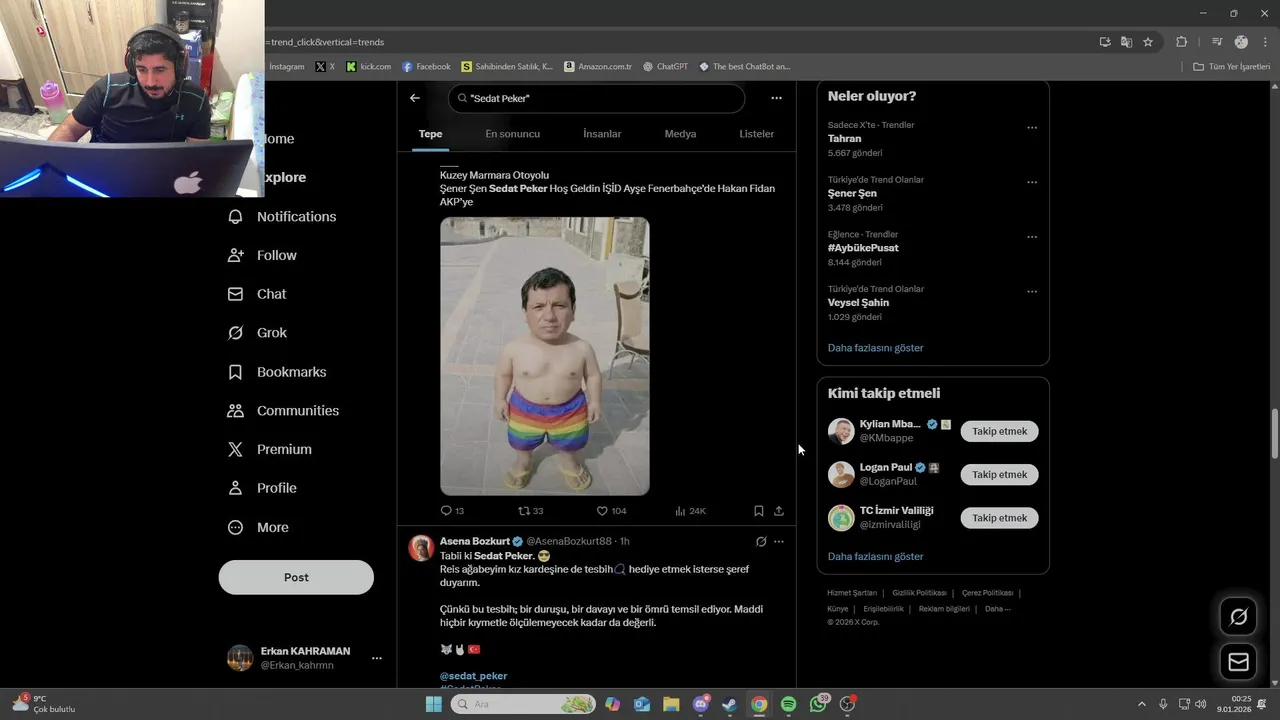
Task: Click Windows taskbar search box
Action: [522, 704]
